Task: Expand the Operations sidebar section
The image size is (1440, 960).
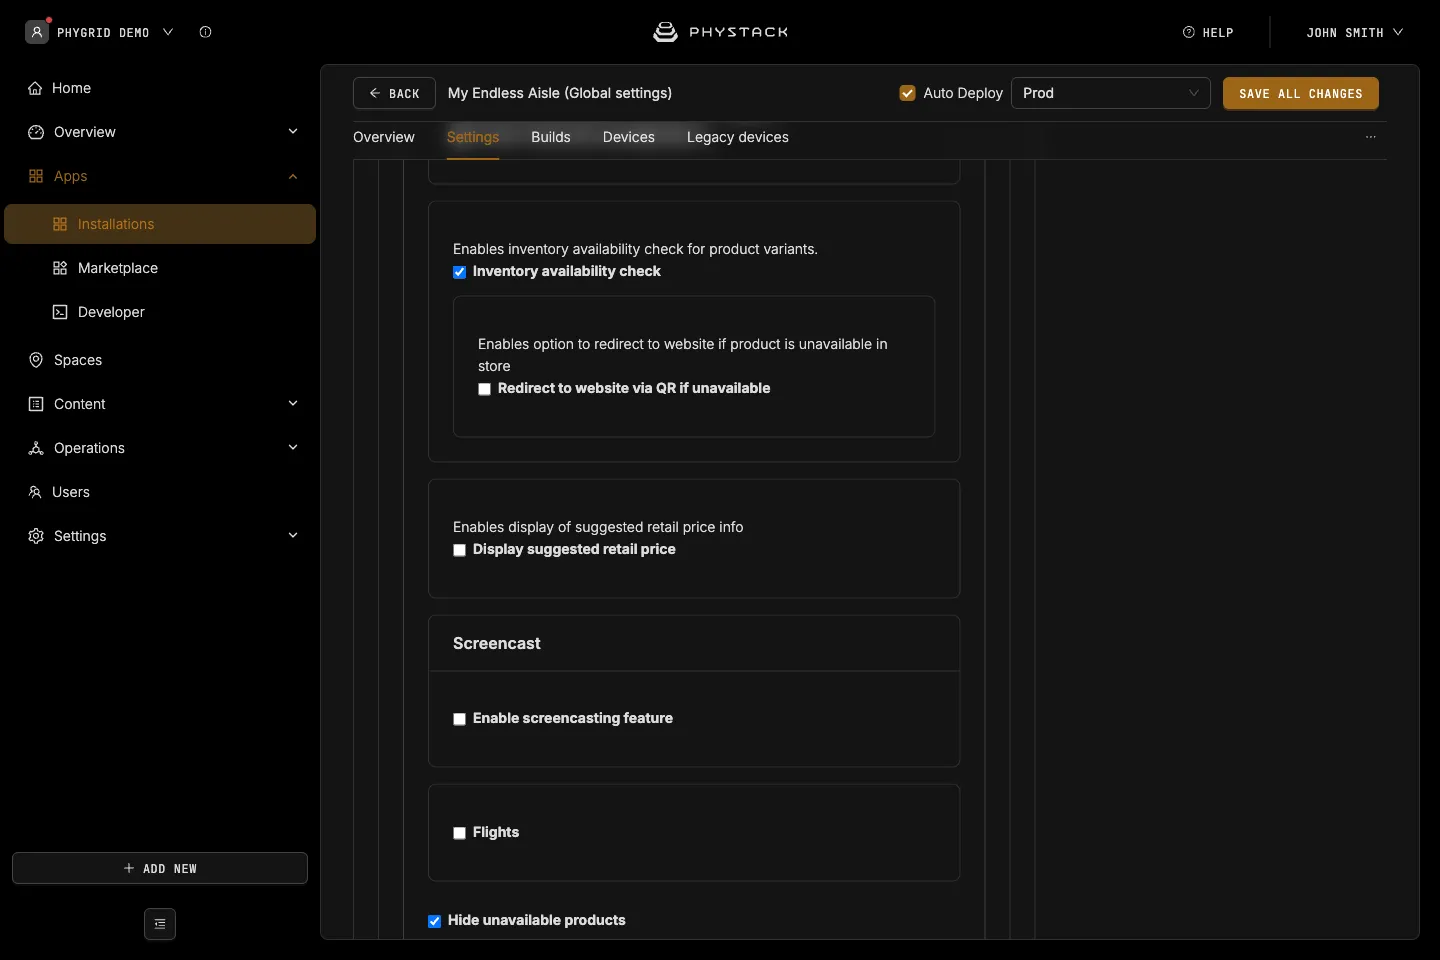Action: (293, 448)
